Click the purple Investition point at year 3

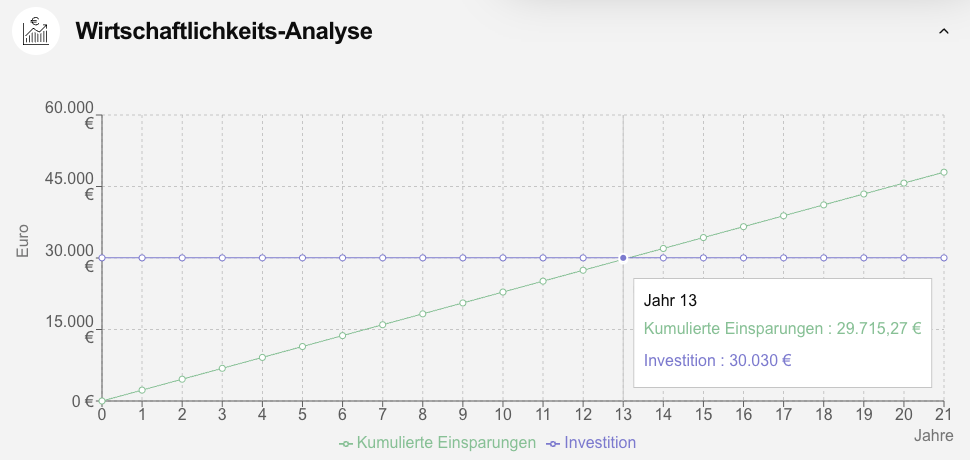tap(222, 258)
